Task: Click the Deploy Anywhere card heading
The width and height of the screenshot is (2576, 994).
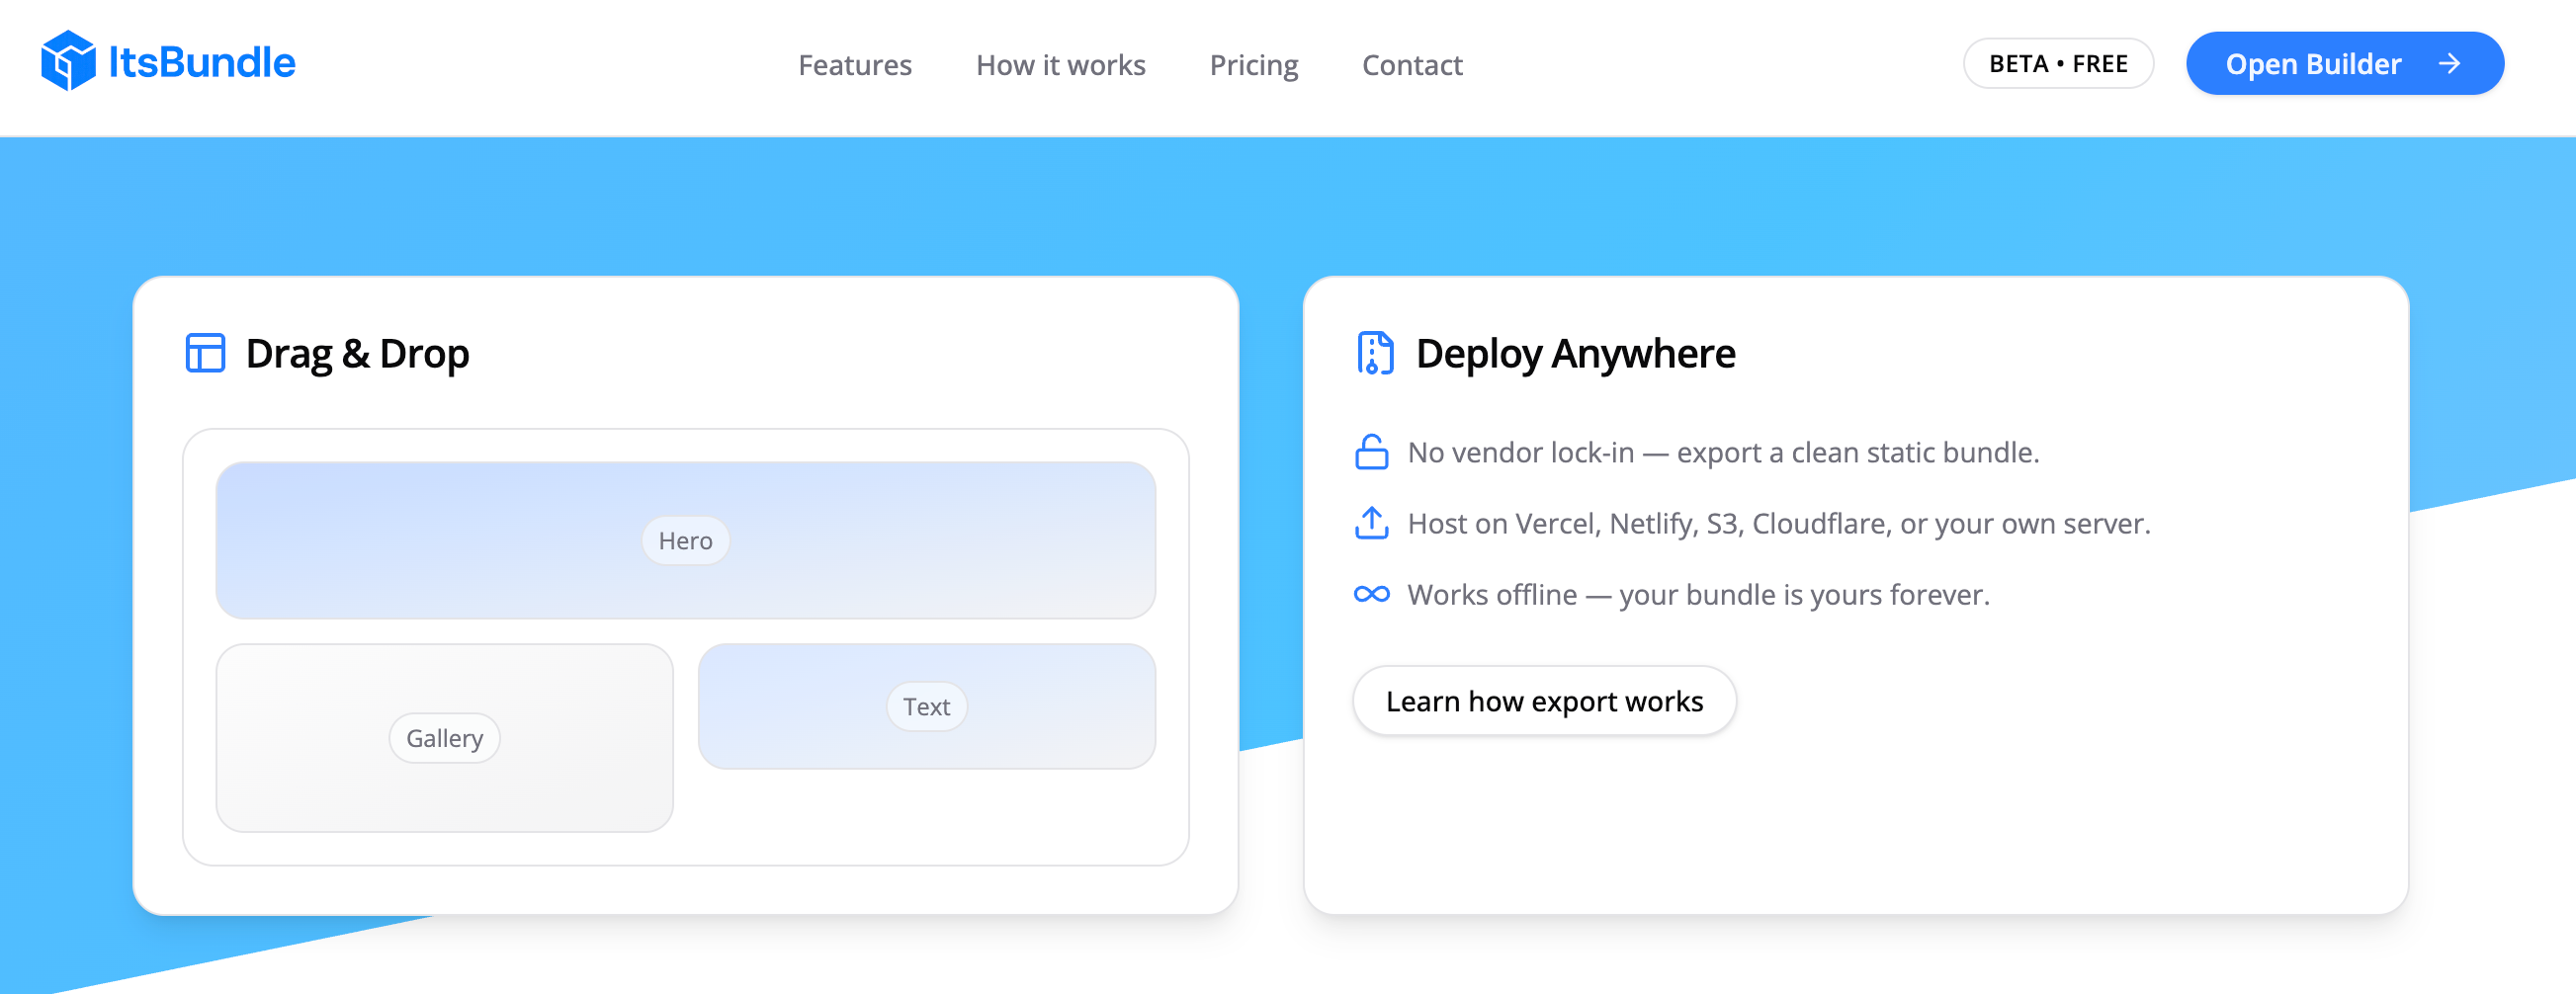Action: 1575,354
